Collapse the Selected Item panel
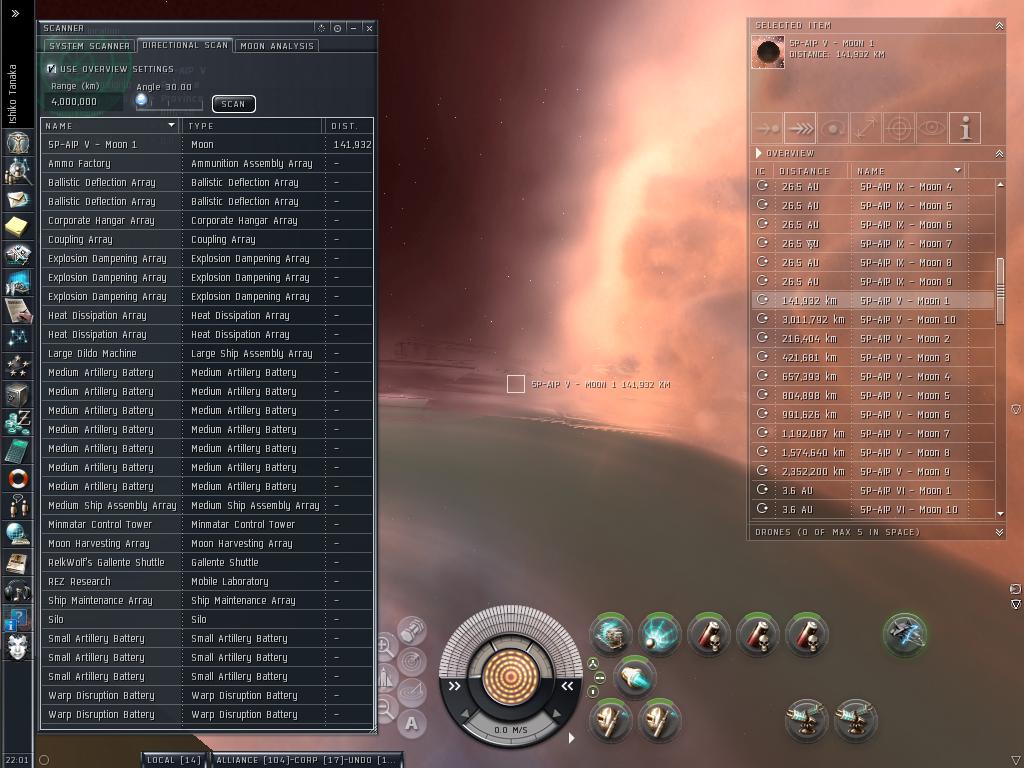The height and width of the screenshot is (768, 1024). (x=999, y=25)
